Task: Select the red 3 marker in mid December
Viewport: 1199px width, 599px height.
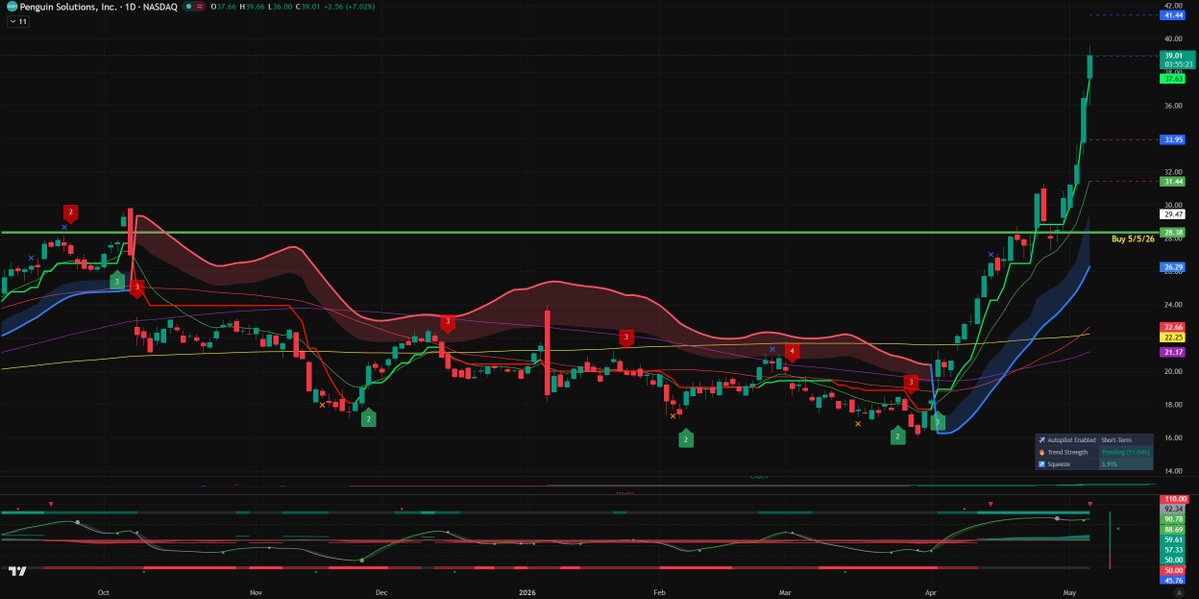Action: 448,322
